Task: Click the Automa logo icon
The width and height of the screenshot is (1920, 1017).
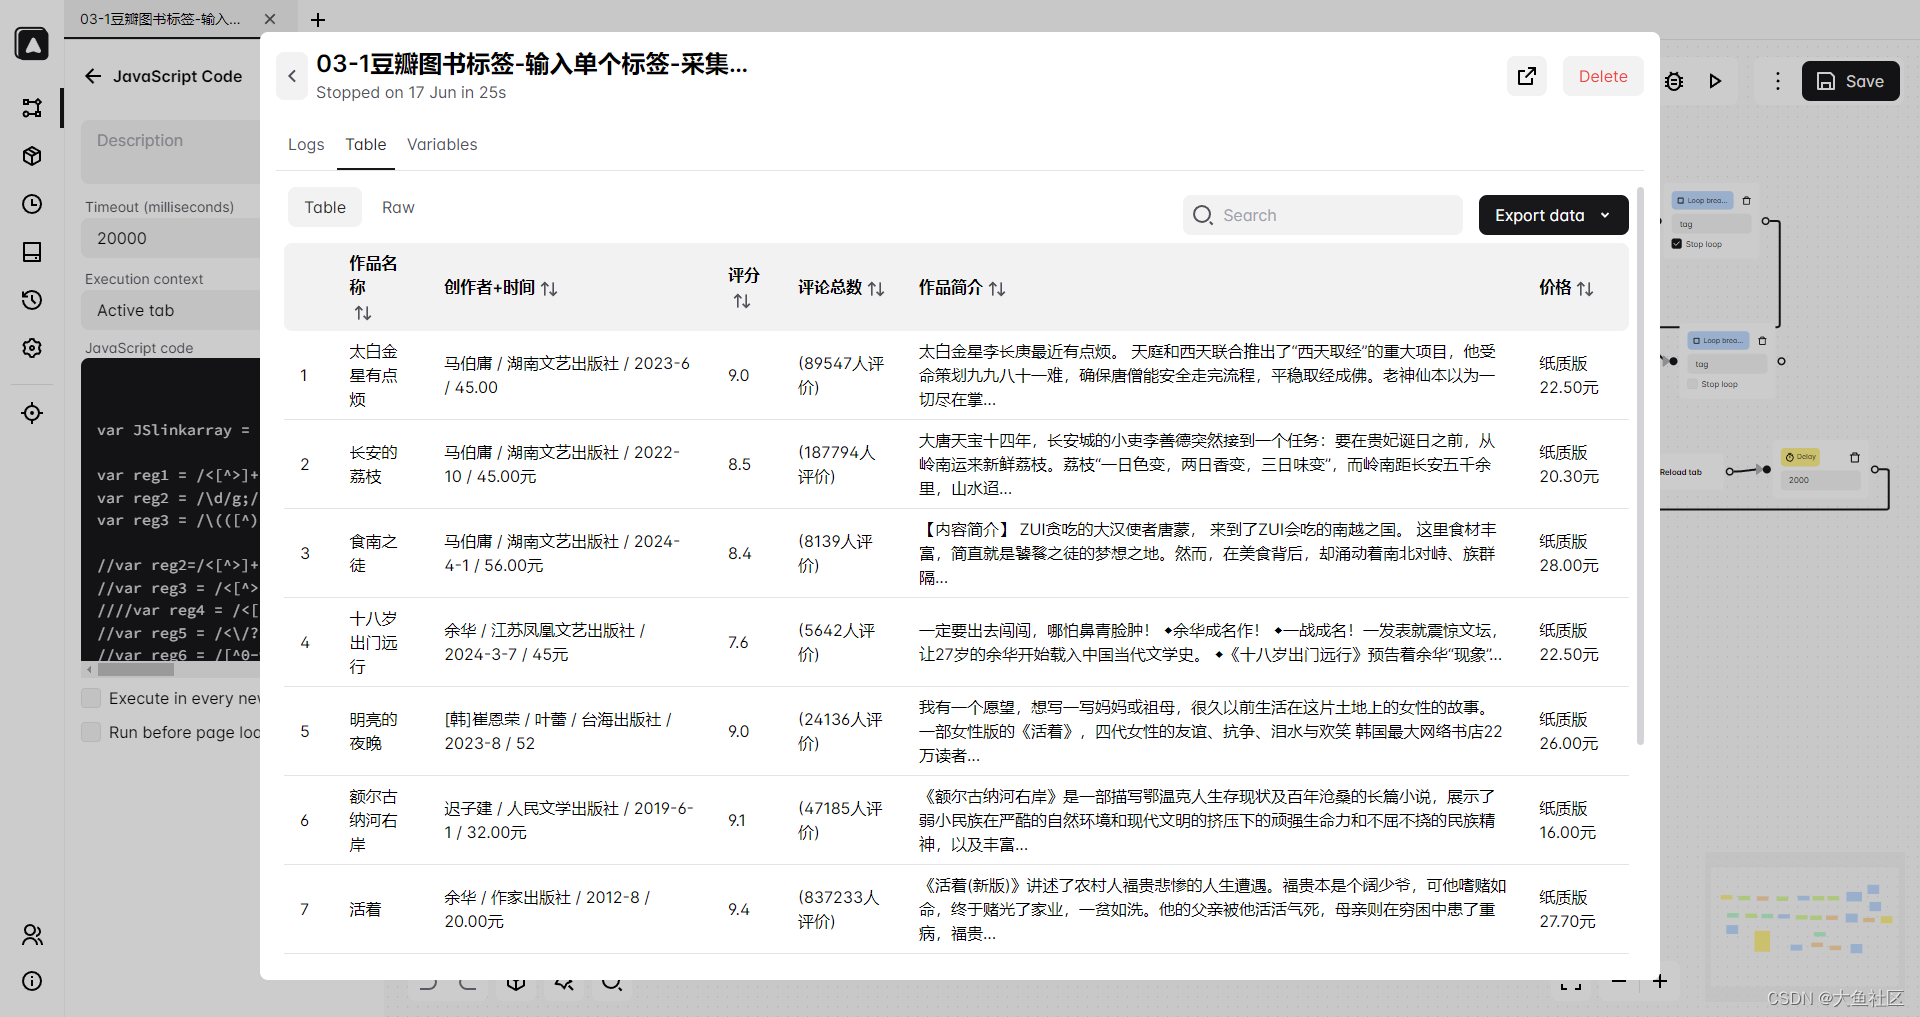Action: coord(32,44)
